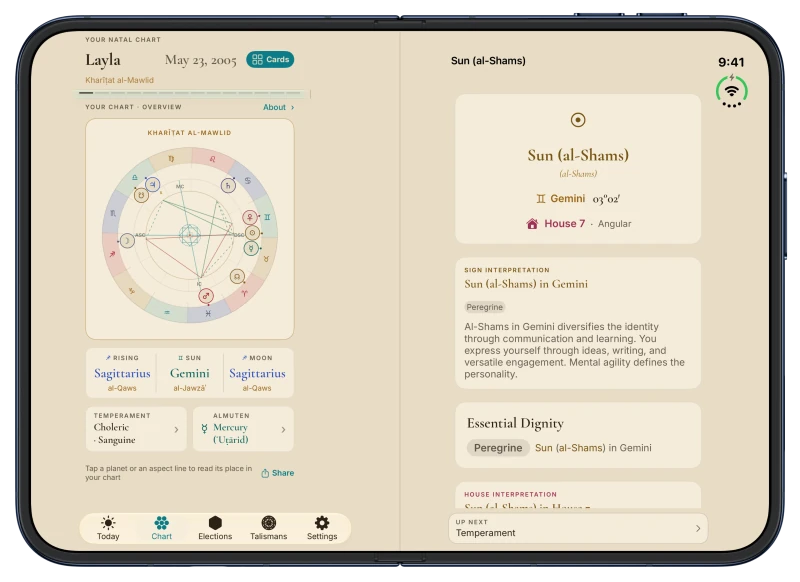Tap the Mercury glyph on the chart wheel
Viewport: 800px width, 582px height.
click(251, 248)
